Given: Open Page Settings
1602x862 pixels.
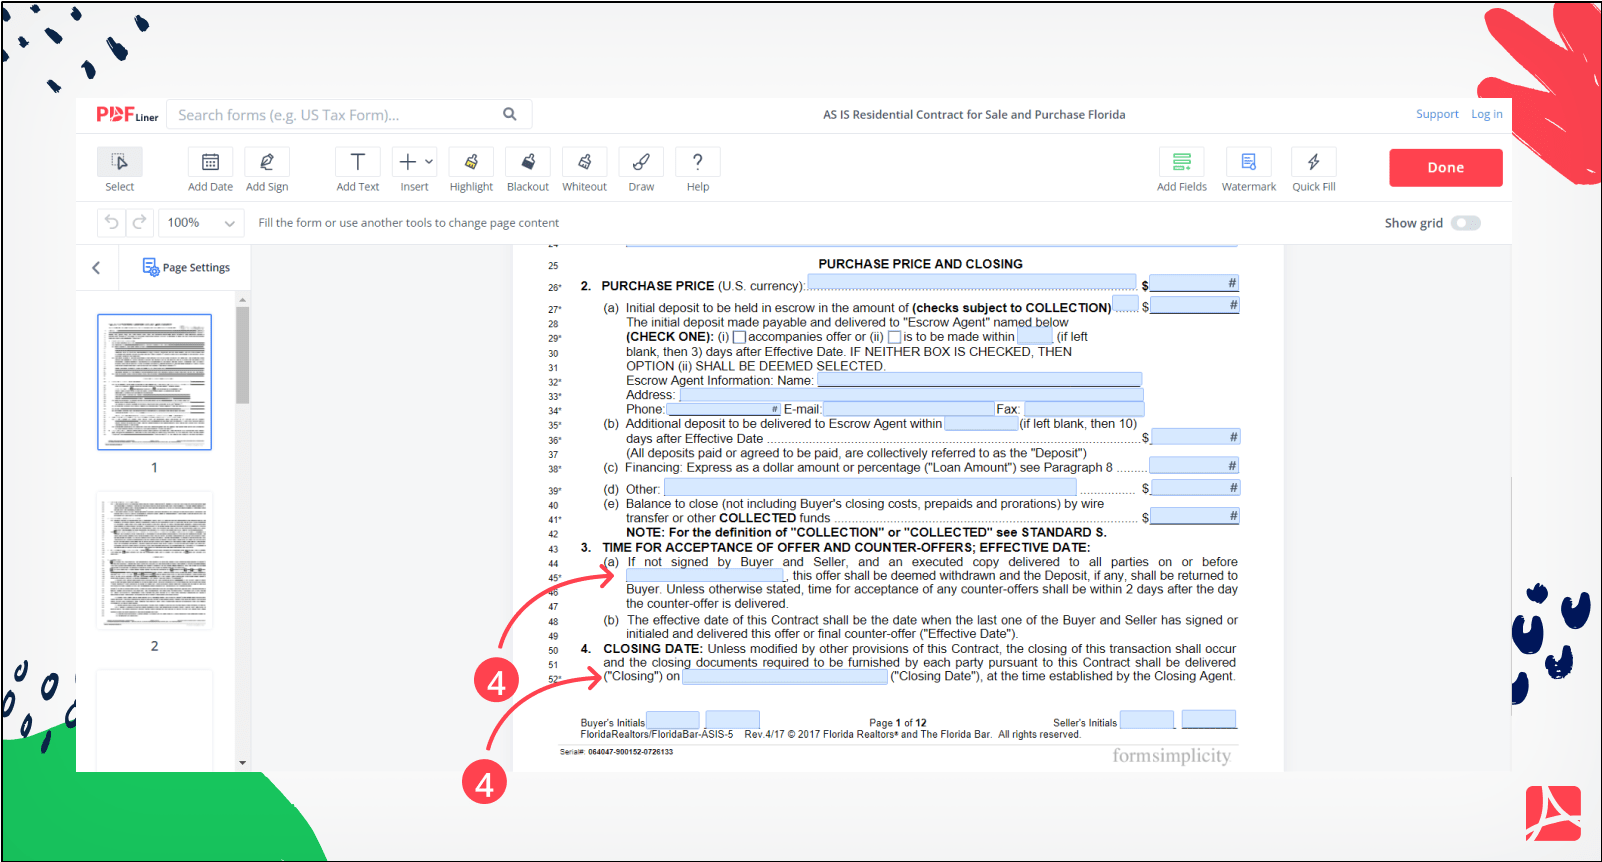Looking at the screenshot, I should (186, 267).
